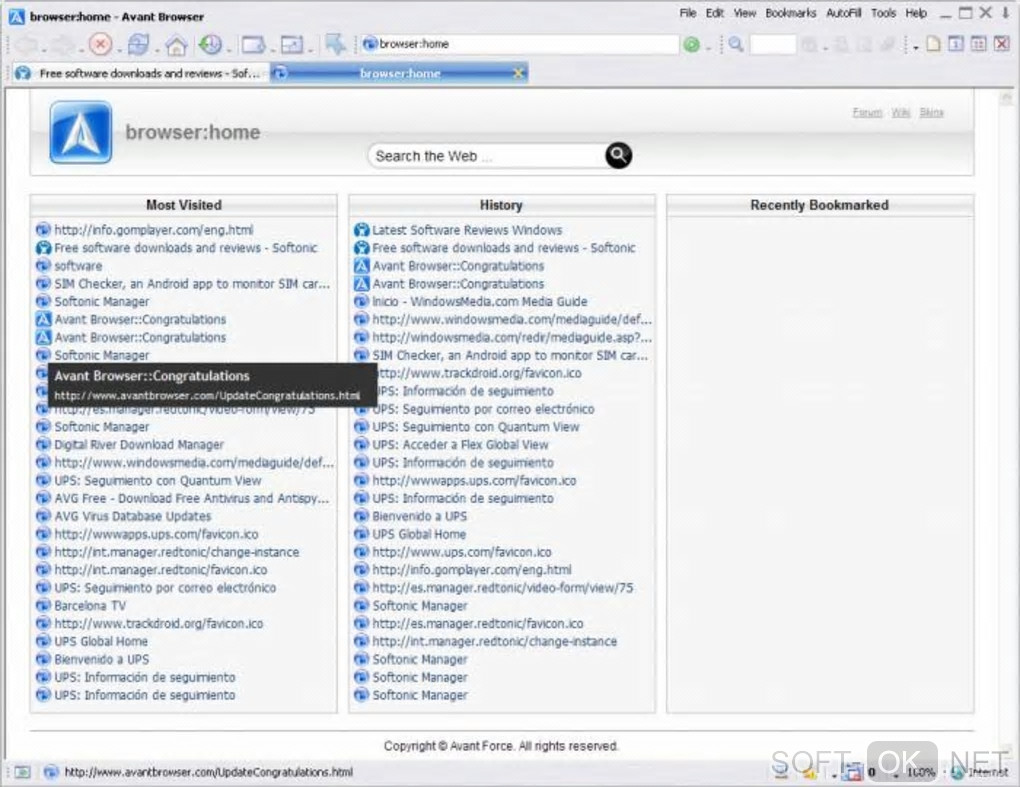Open the History clock toolbar icon
The height and width of the screenshot is (787, 1020).
click(x=210, y=44)
